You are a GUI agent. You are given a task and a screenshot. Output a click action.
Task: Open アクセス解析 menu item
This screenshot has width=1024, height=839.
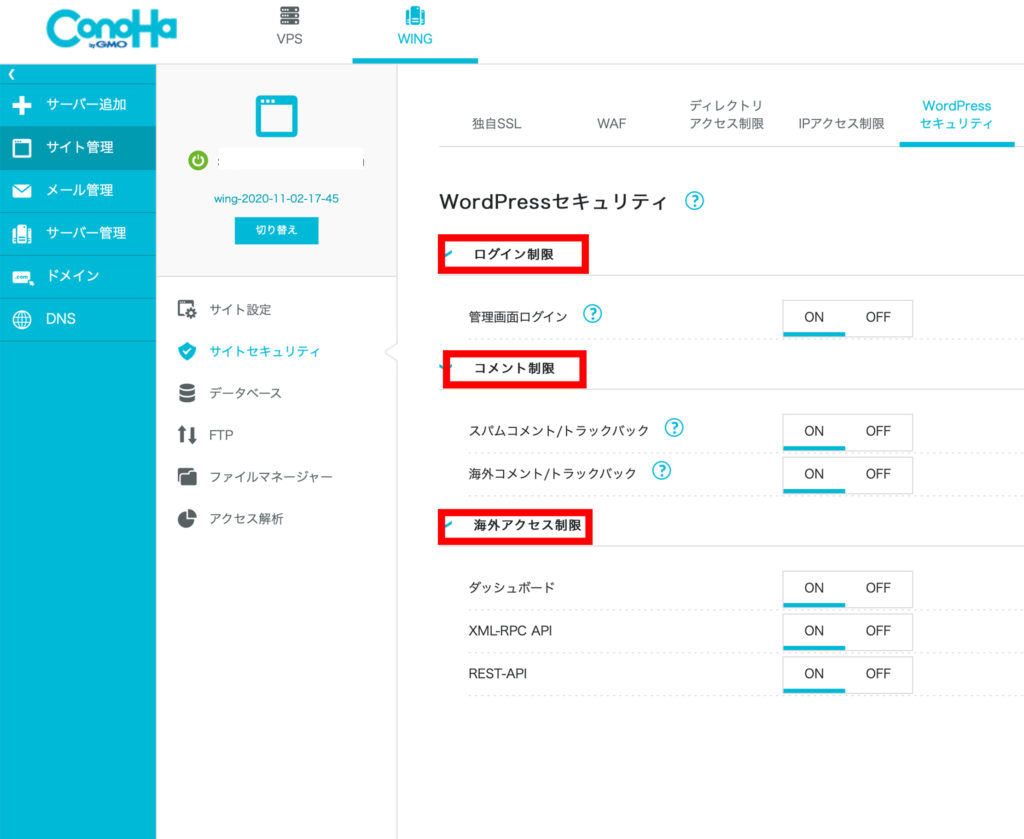tap(246, 518)
